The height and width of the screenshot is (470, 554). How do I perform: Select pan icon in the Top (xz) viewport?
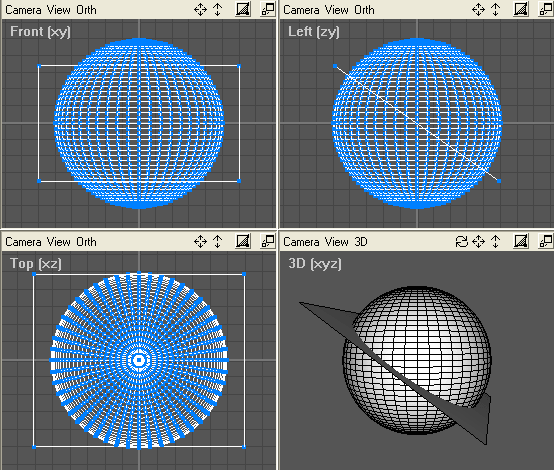pos(200,242)
